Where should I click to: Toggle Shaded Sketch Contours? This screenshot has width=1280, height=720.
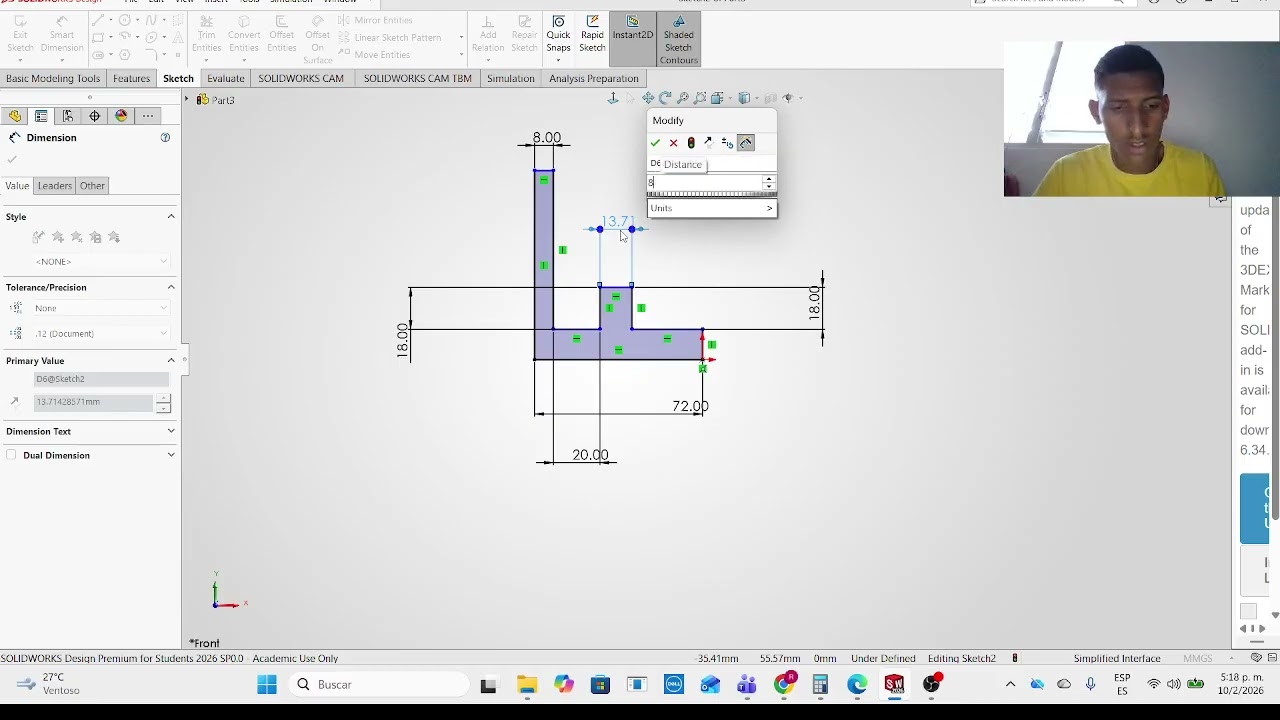(x=679, y=40)
